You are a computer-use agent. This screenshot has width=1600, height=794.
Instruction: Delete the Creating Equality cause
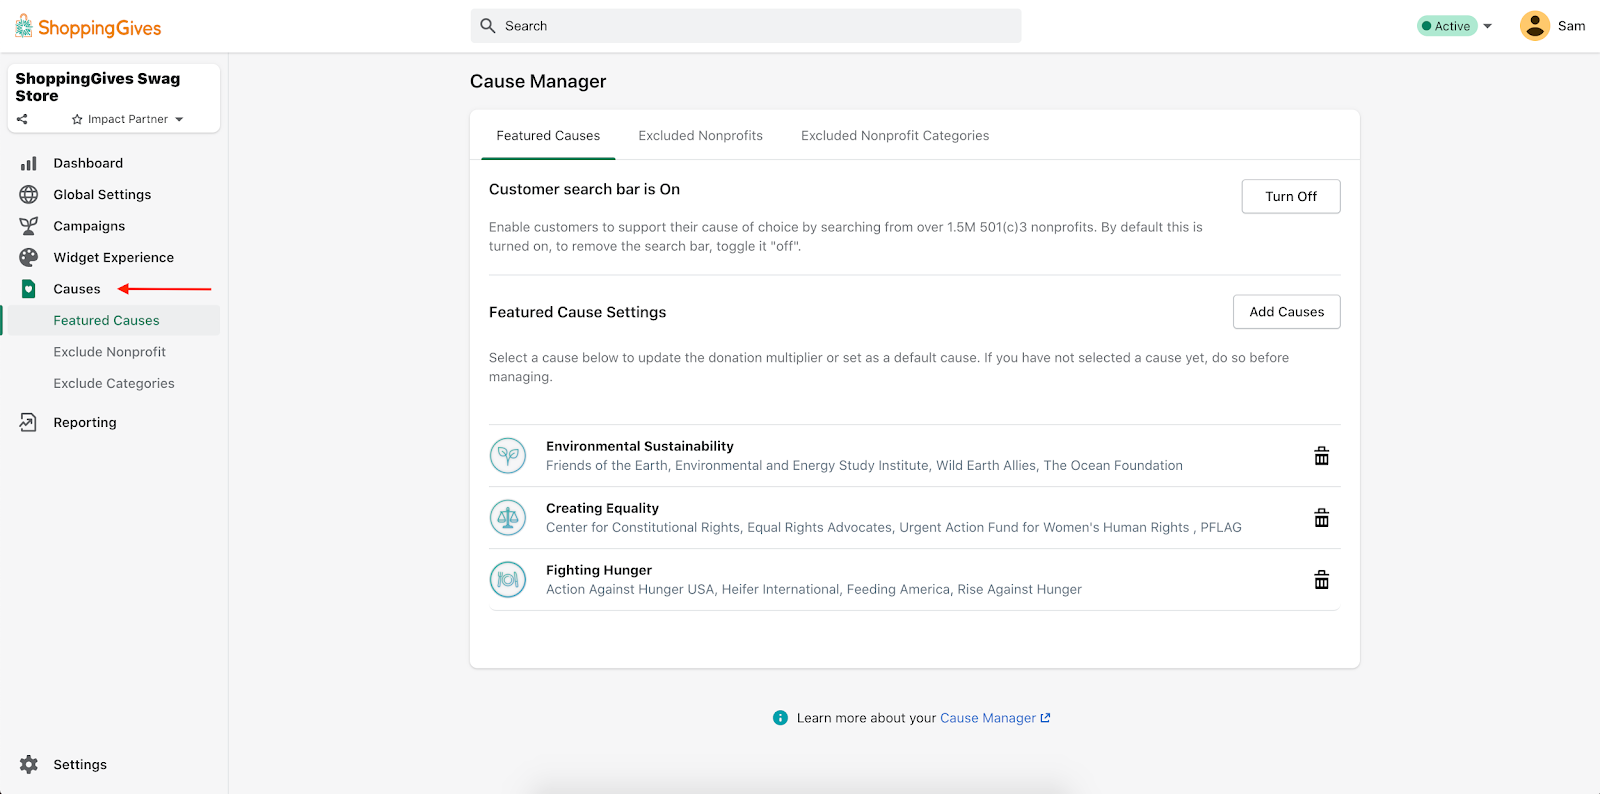[x=1322, y=518]
